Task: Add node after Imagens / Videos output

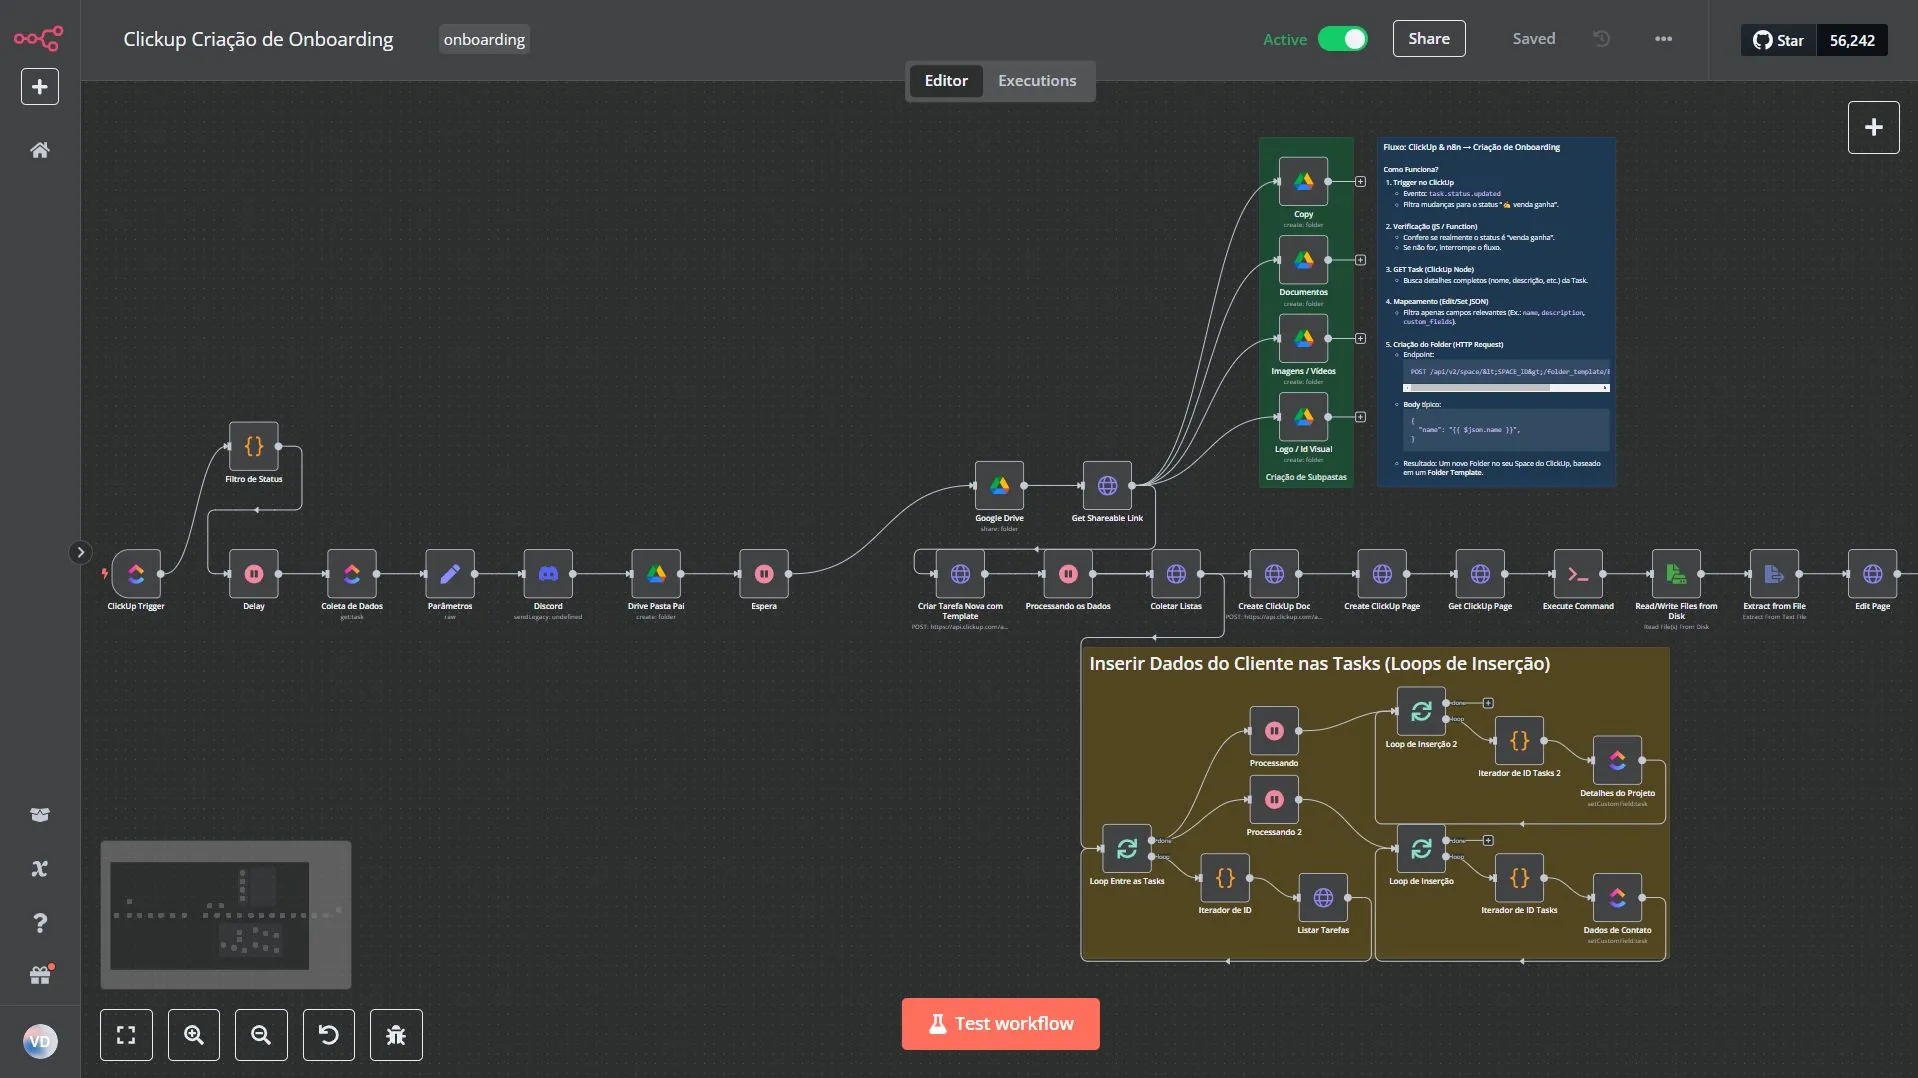Action: [1360, 339]
